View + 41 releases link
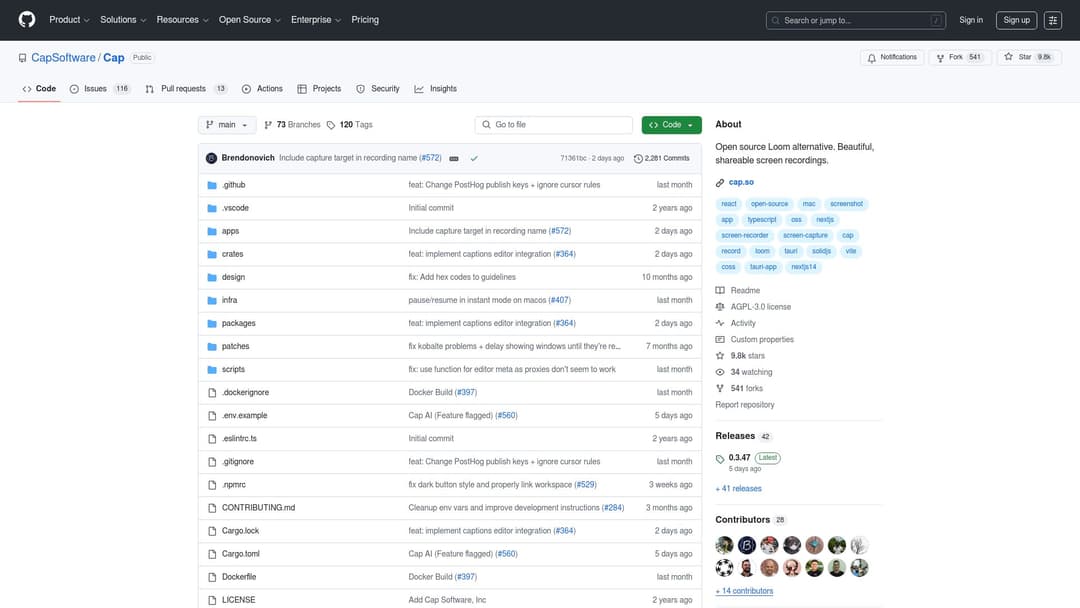 [x=738, y=489]
